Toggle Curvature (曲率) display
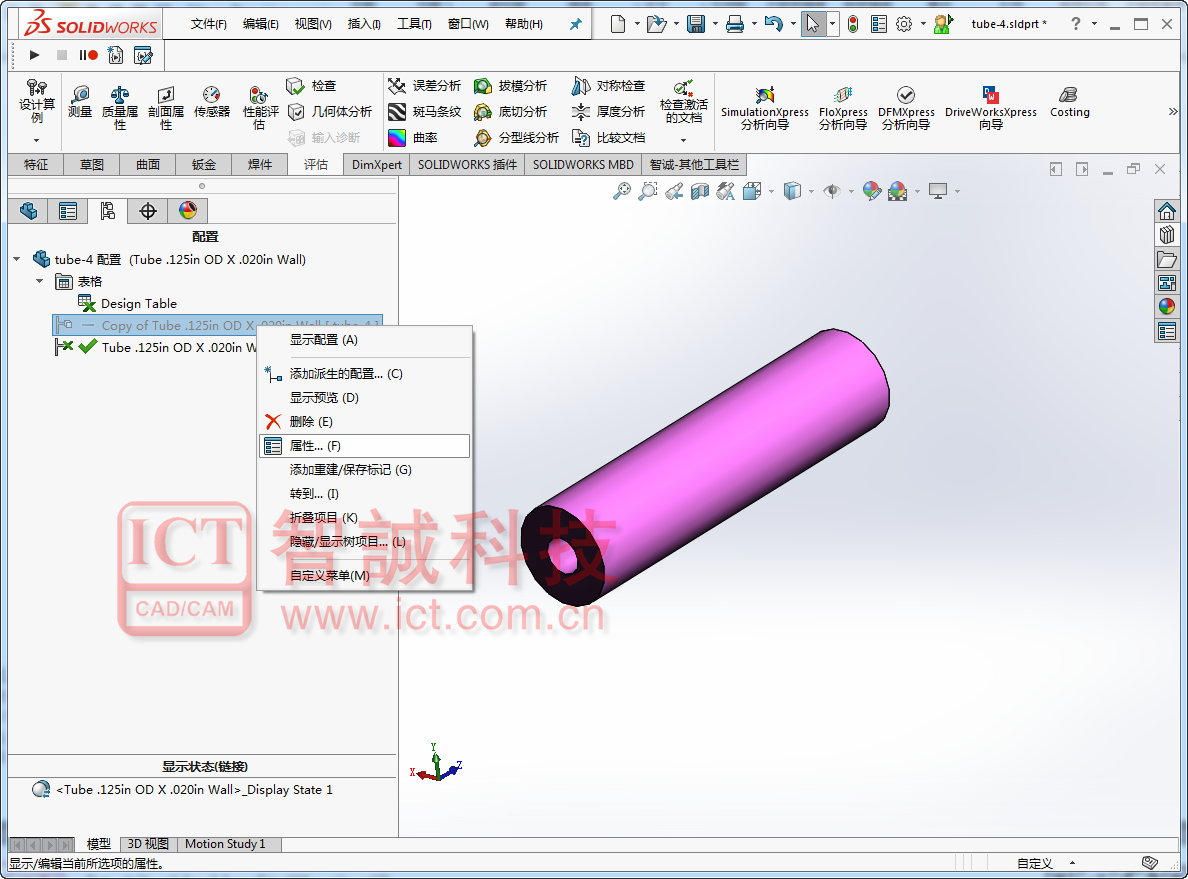The width and height of the screenshot is (1188, 879). [413, 138]
